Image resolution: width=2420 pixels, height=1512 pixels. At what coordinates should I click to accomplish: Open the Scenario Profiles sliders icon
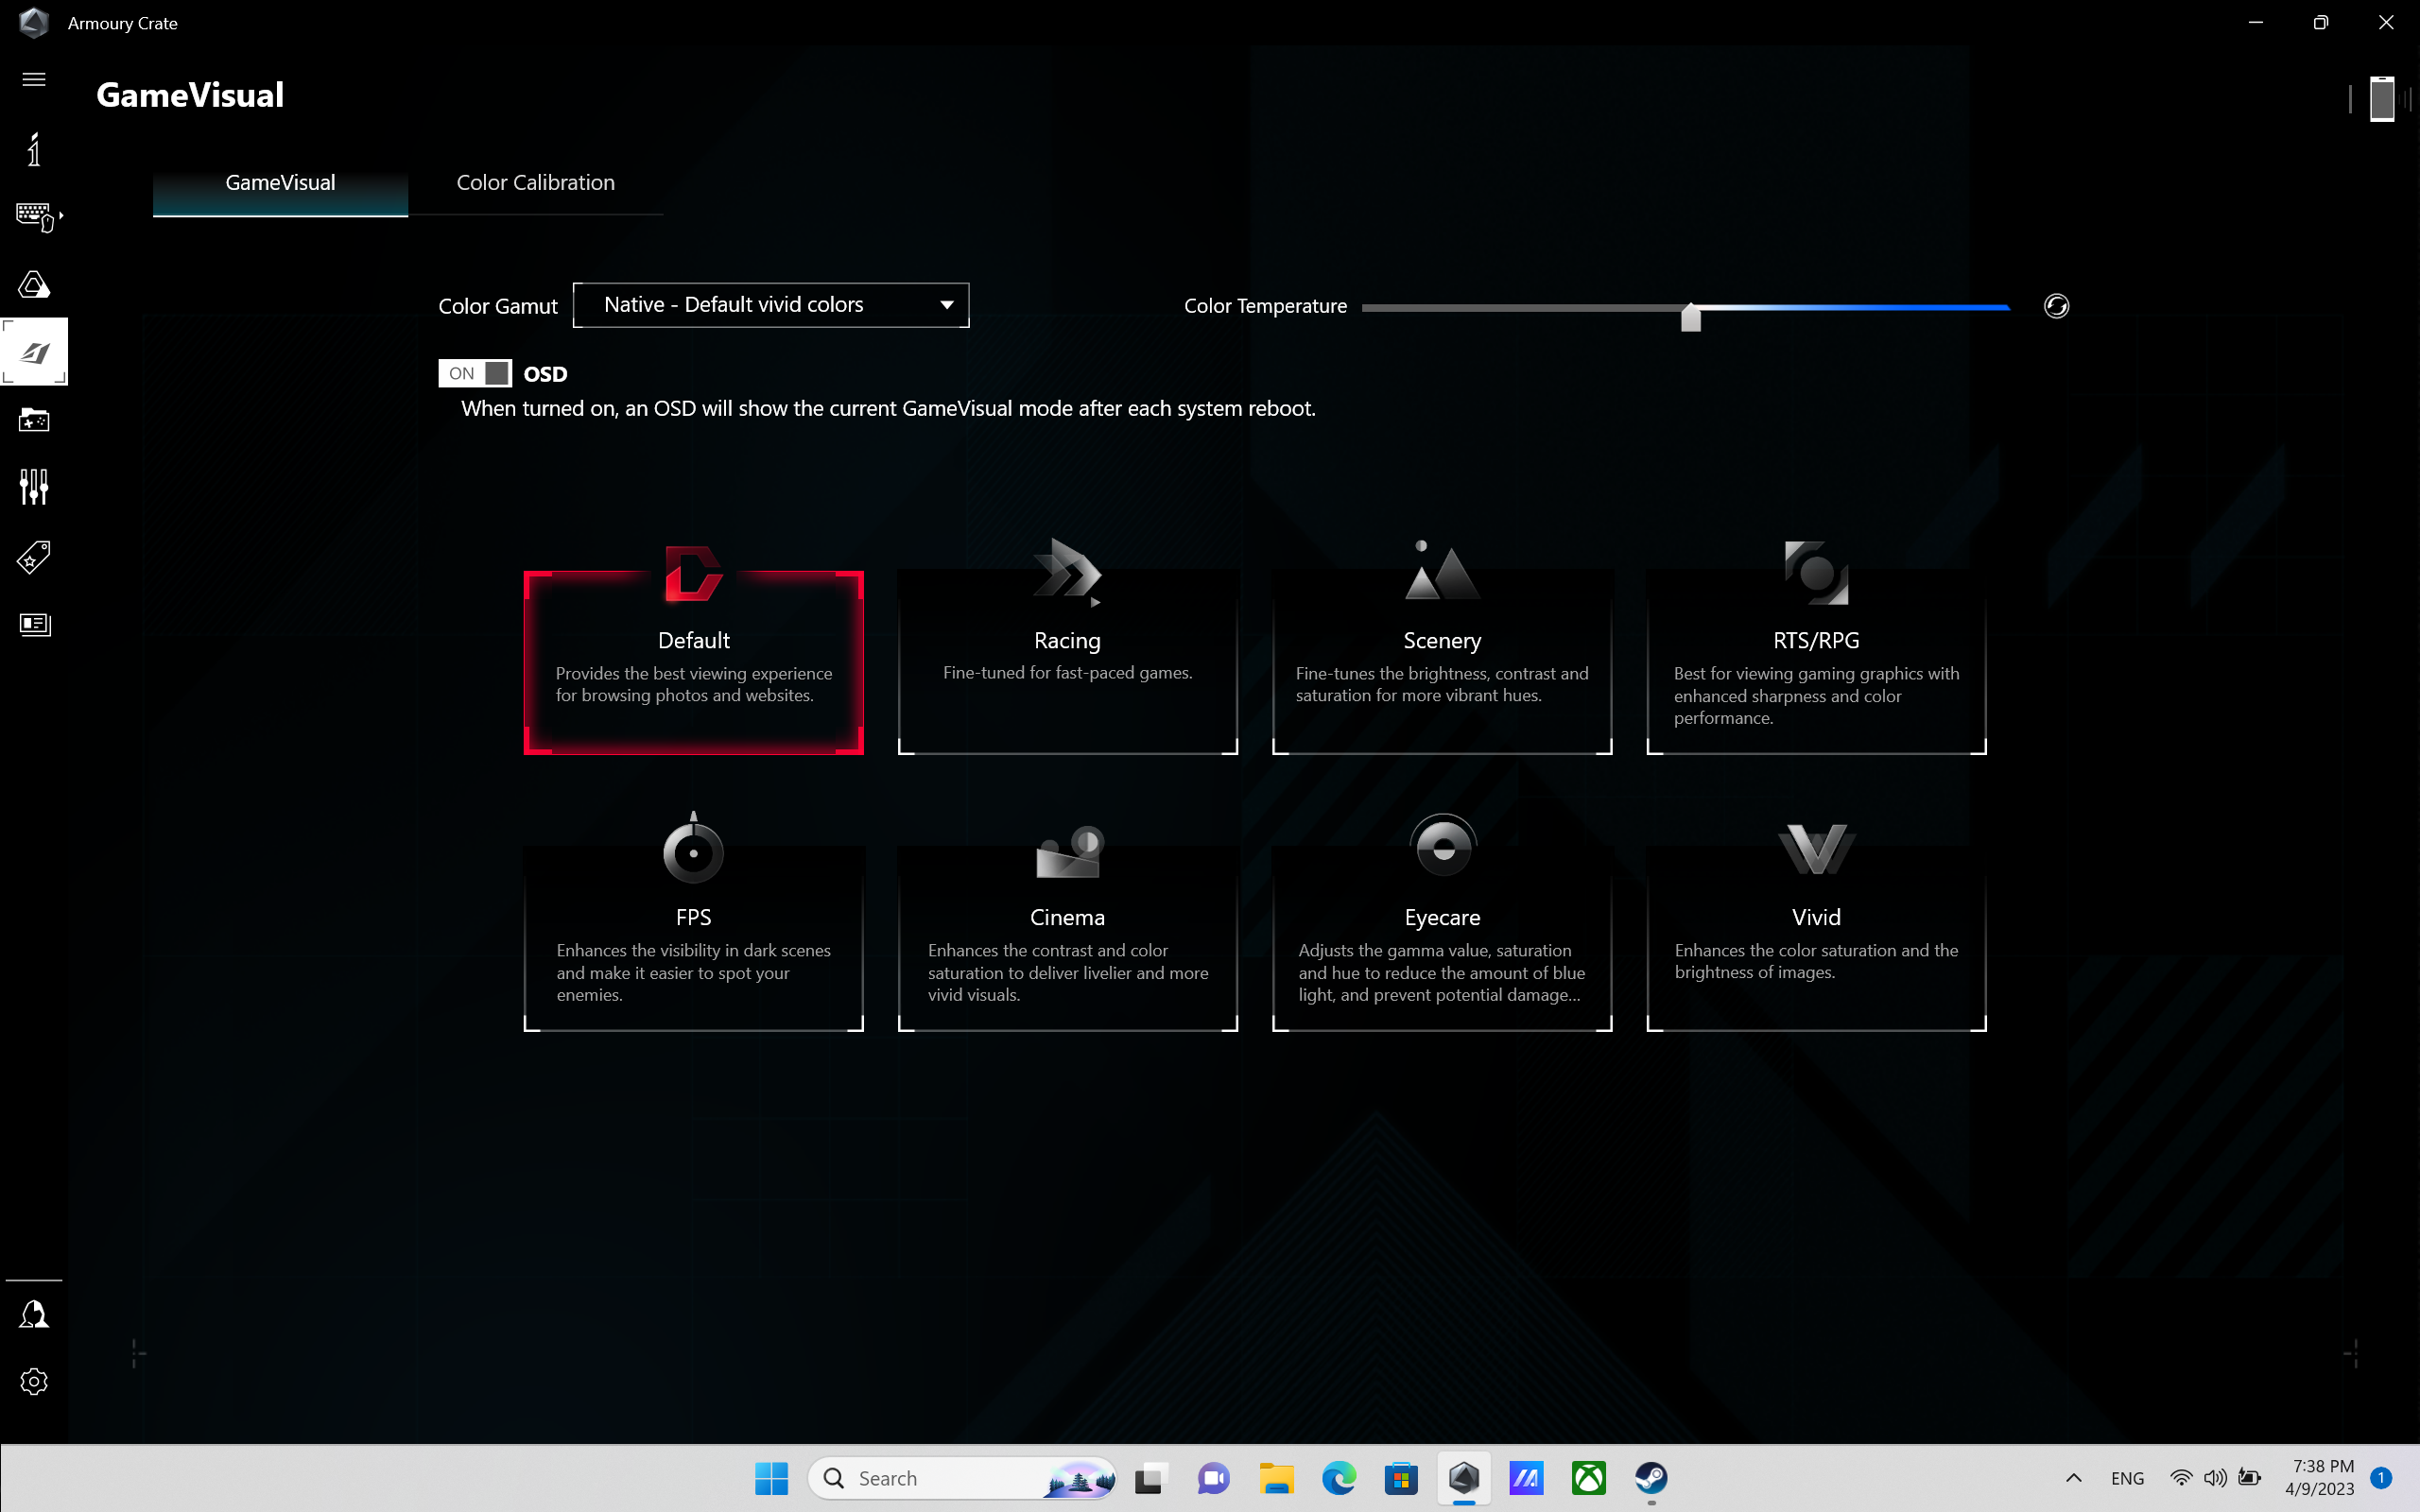(34, 487)
